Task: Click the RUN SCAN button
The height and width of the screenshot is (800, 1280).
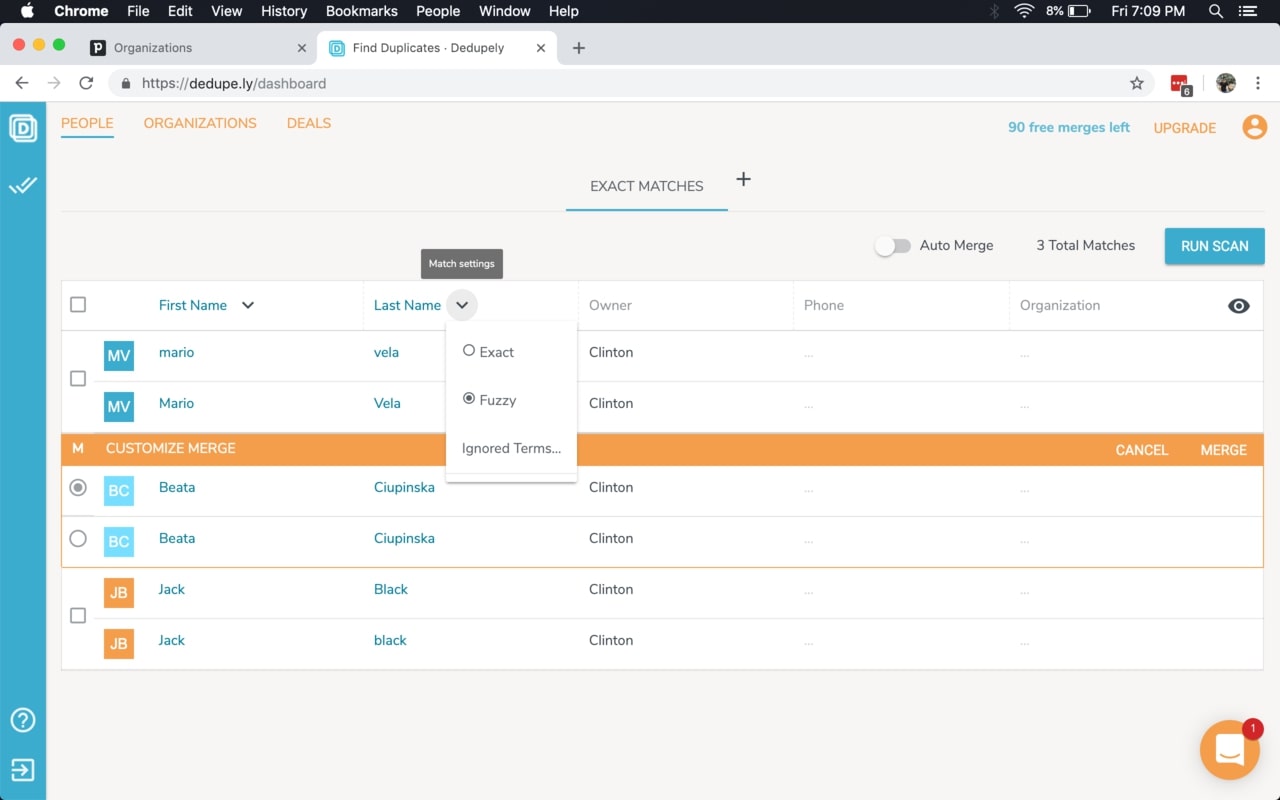Action: (x=1214, y=246)
